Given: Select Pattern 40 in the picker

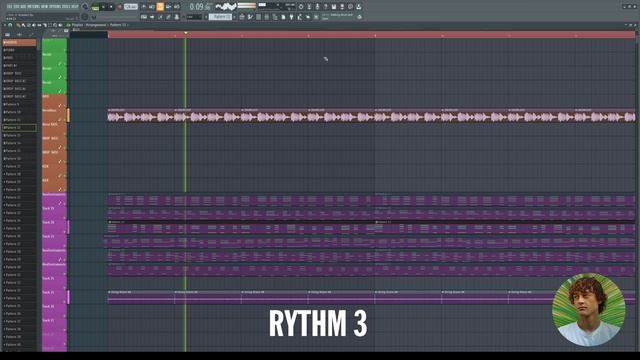Looking at the screenshot, I should (19, 345).
